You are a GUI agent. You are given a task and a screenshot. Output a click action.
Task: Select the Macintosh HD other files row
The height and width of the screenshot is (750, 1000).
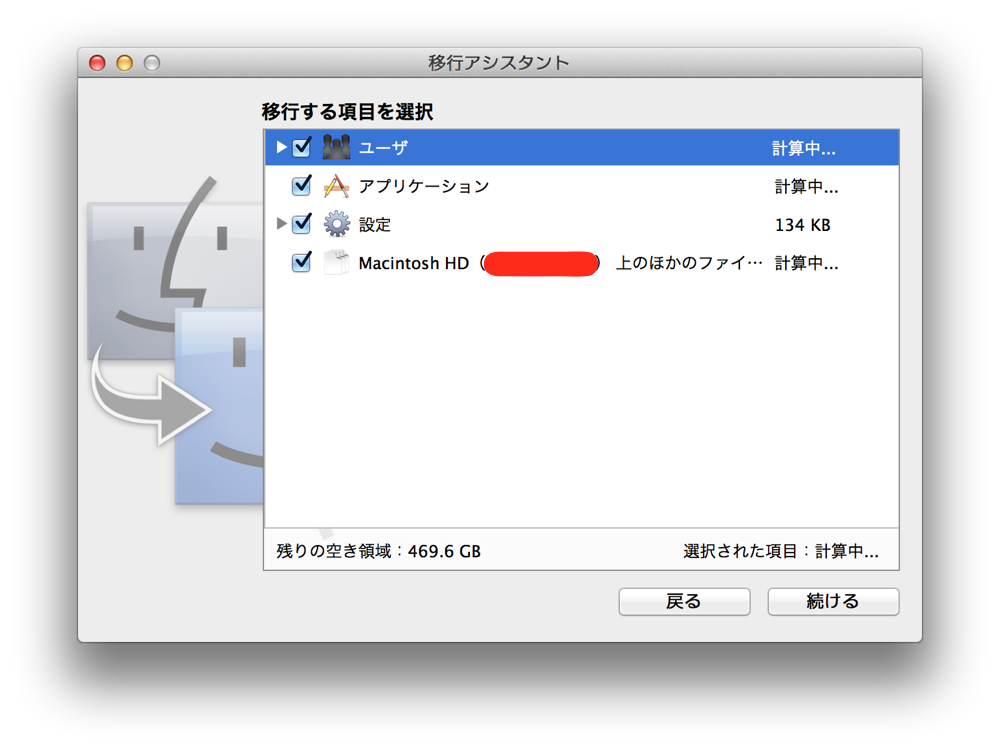click(x=582, y=263)
